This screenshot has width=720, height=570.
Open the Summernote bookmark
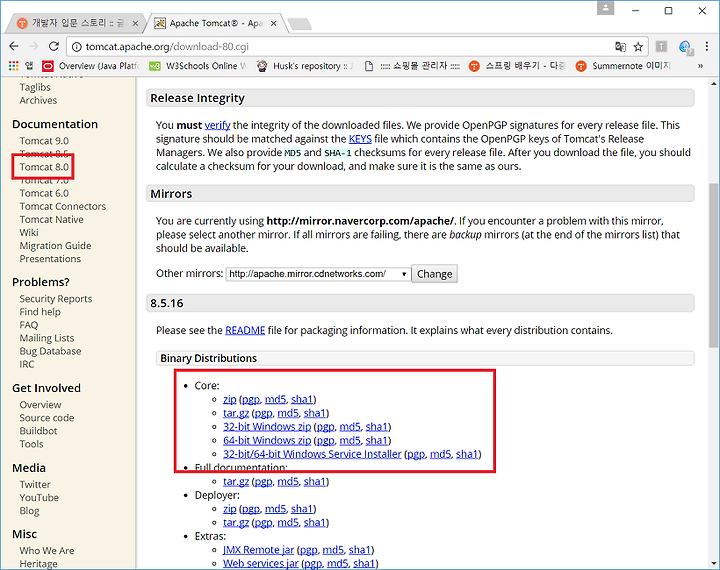tap(623, 66)
